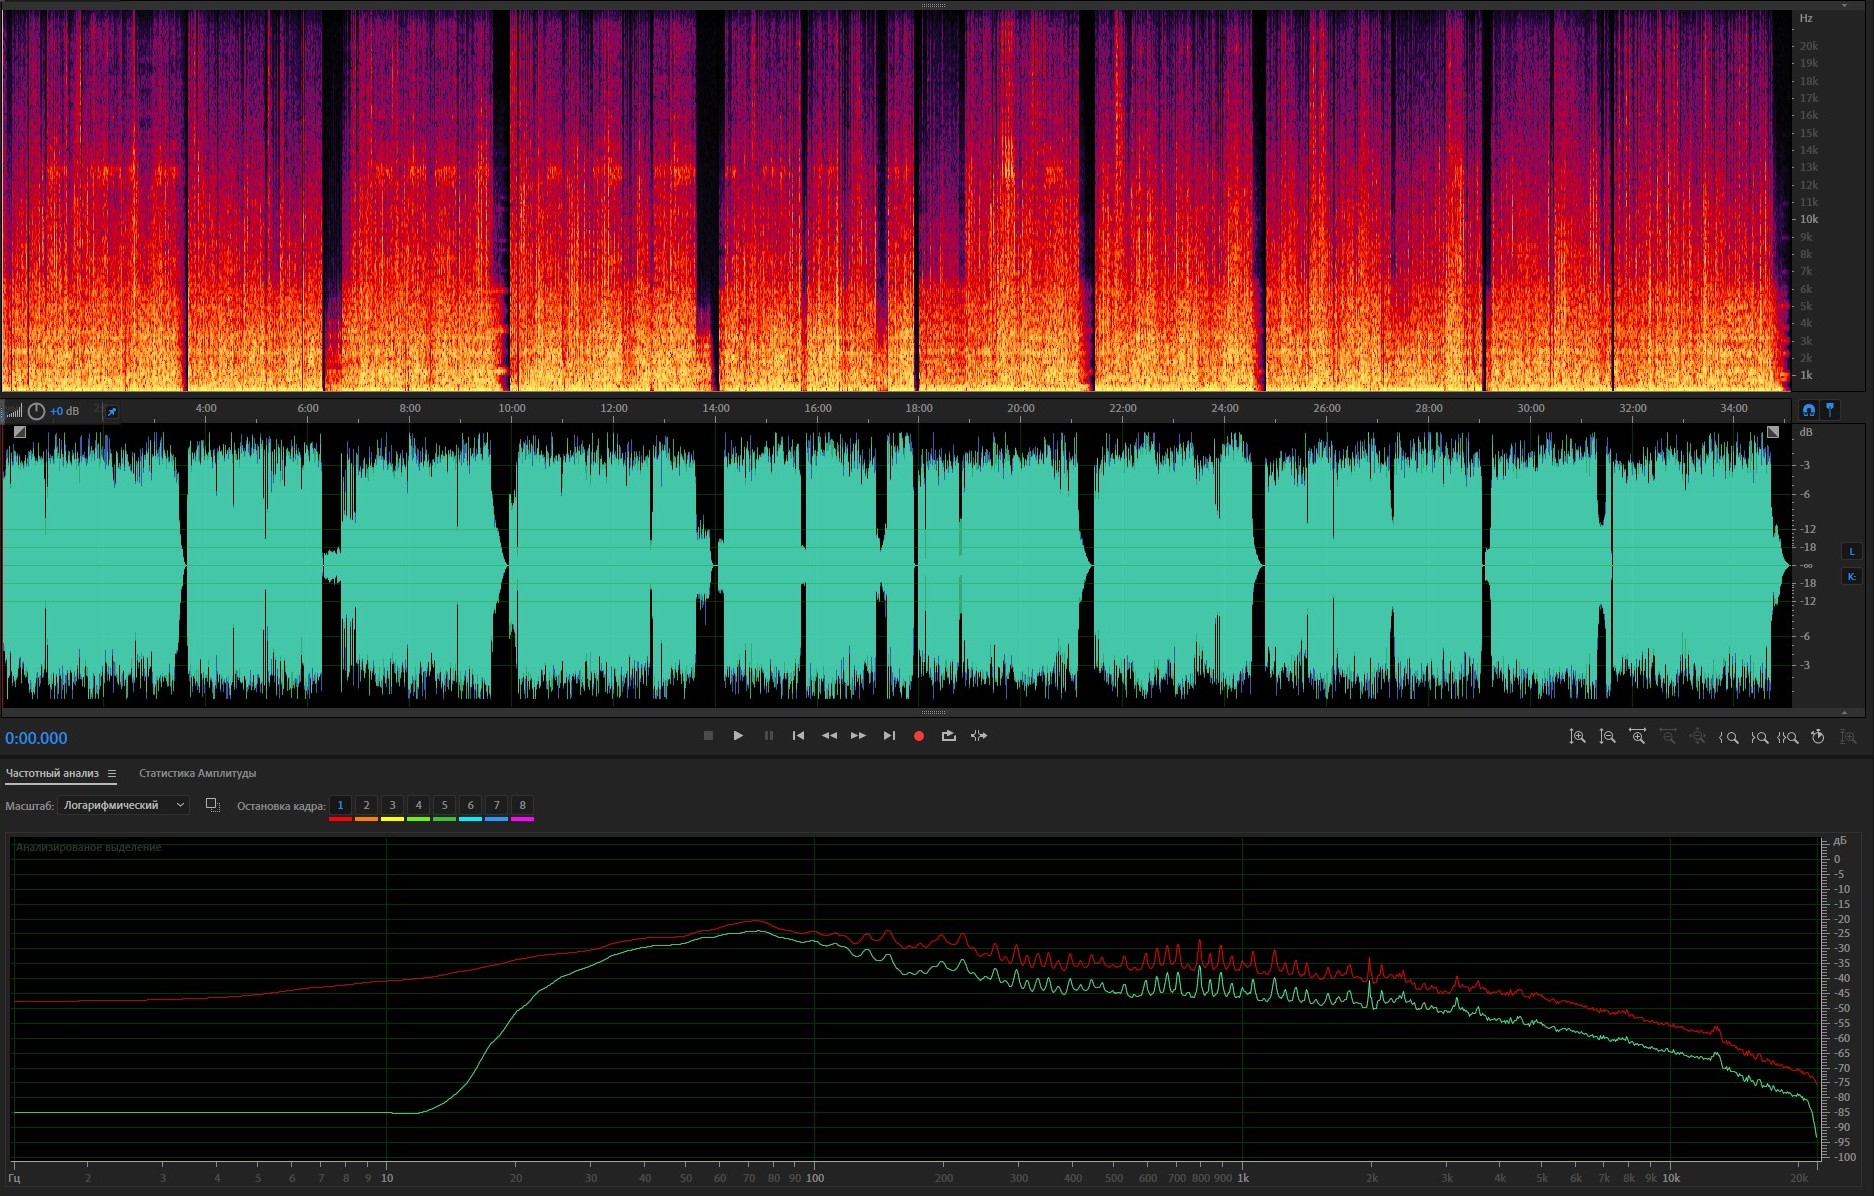Zoom in amplitude with magnifier icon

1577,737
